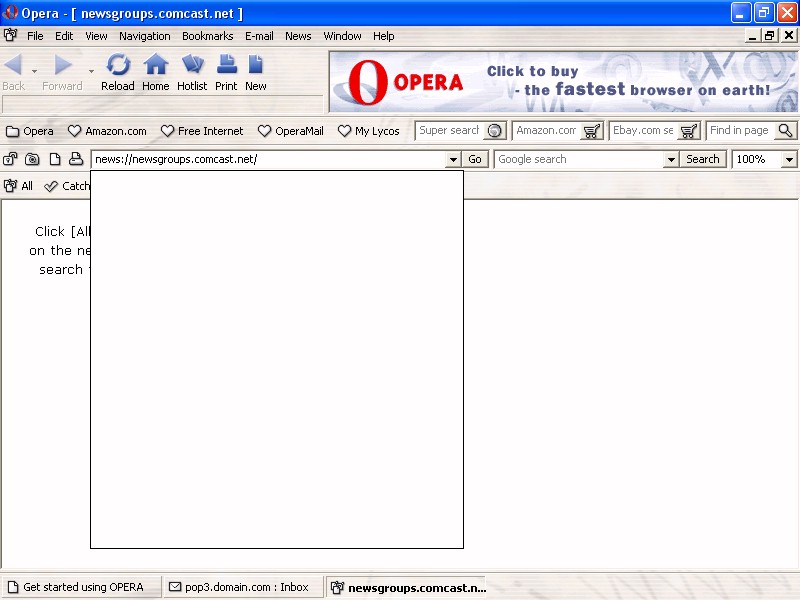Open the My Lycos bookmark
This screenshot has width=800, height=600.
(369, 131)
